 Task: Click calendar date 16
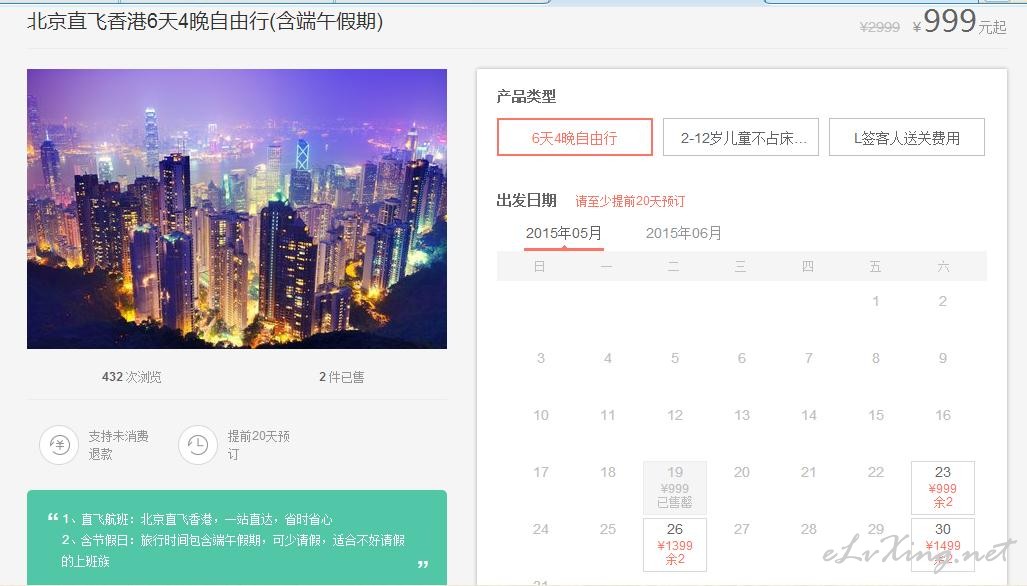(x=943, y=415)
